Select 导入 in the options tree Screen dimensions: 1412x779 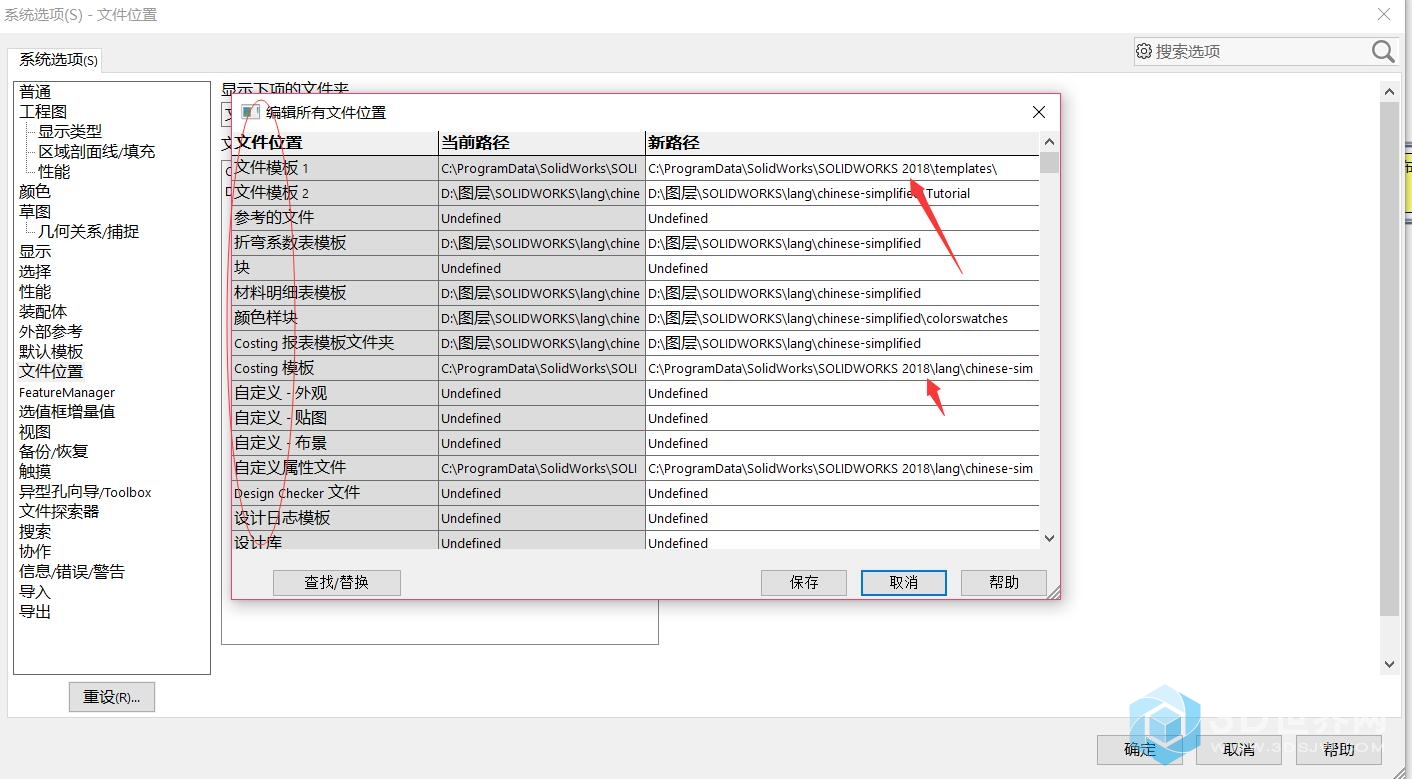(x=35, y=592)
